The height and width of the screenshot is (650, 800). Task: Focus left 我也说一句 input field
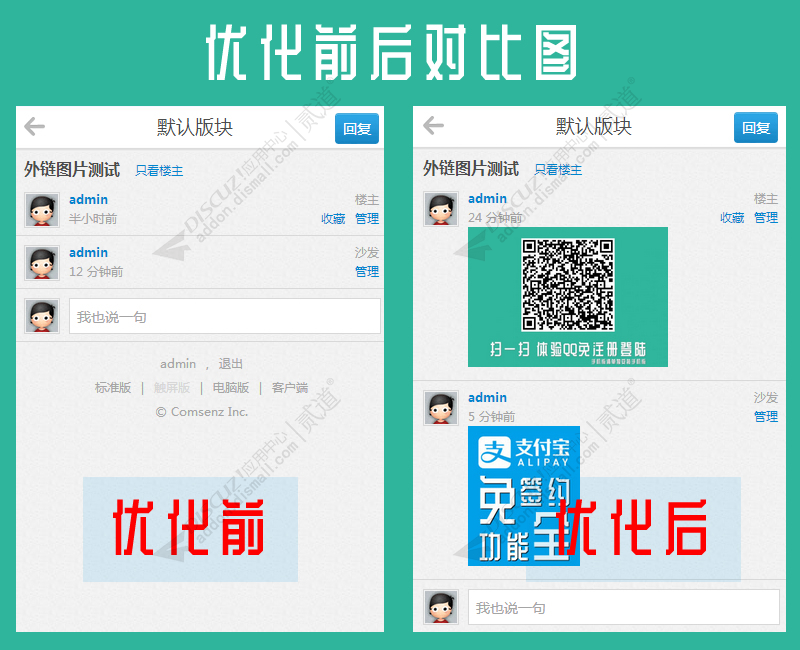coord(224,316)
